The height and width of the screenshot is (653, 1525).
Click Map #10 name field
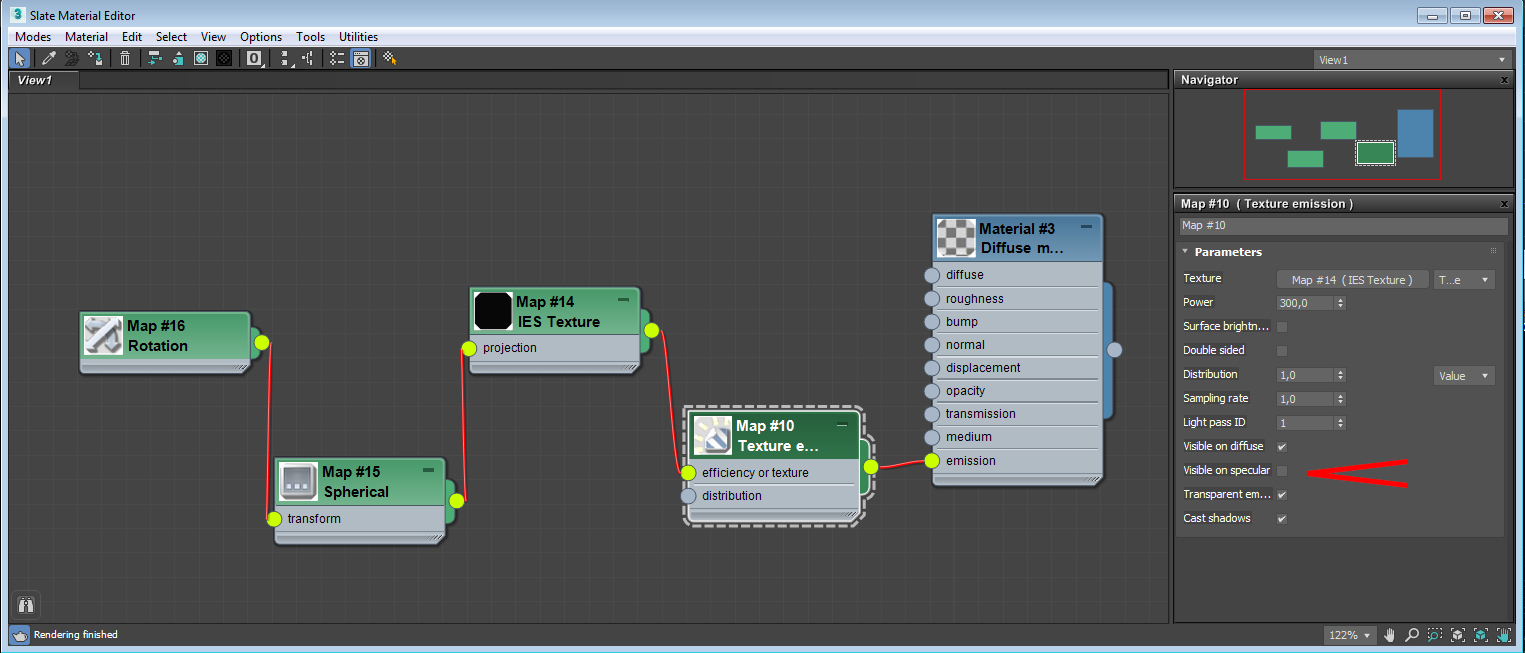point(1343,226)
